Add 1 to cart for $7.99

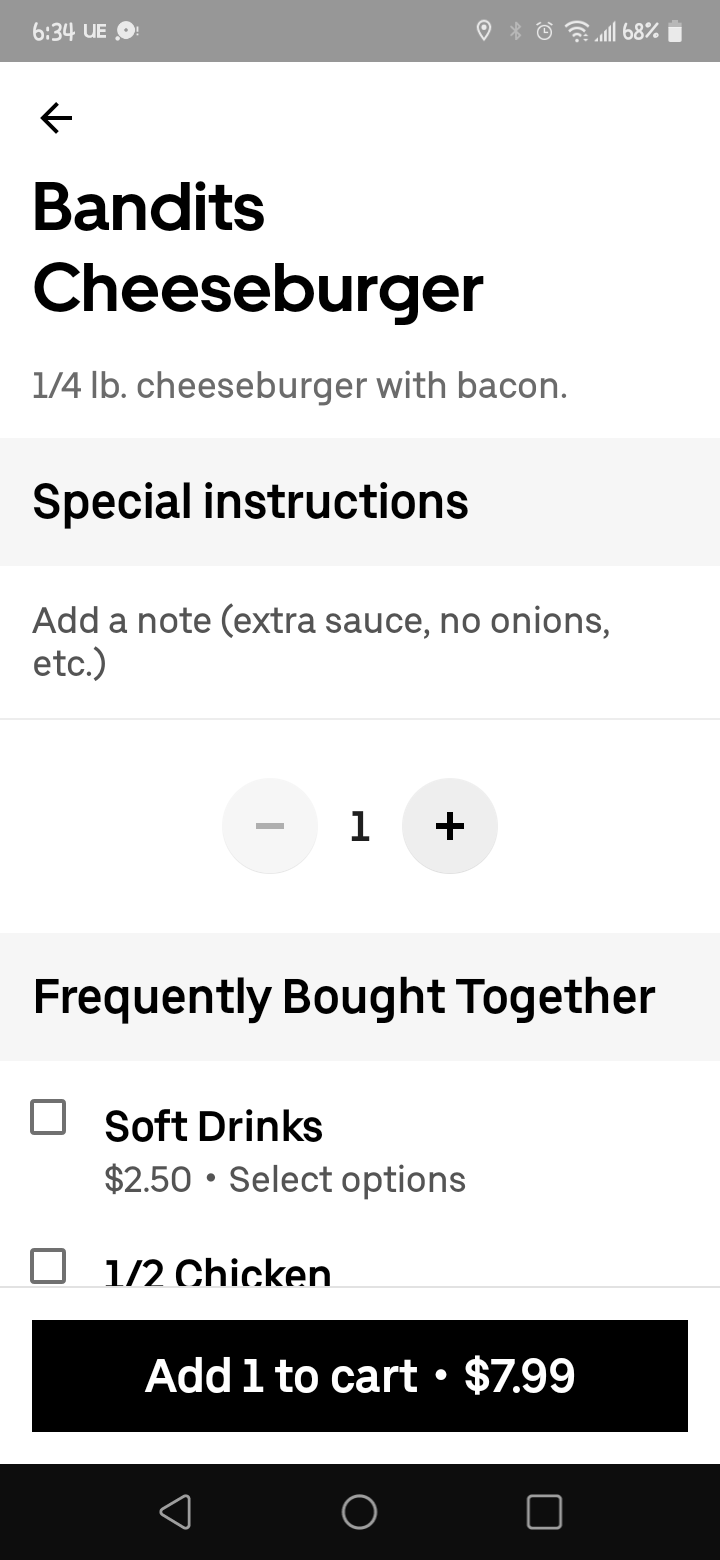coord(360,1375)
